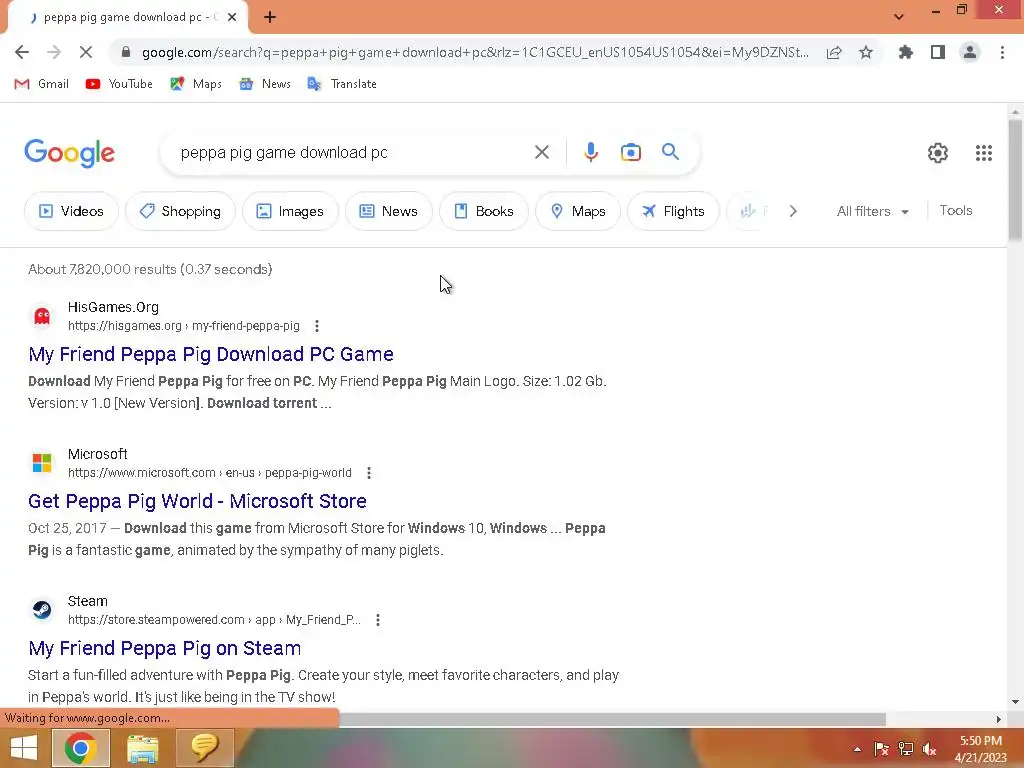
Task: Bookmark this page with star icon
Action: [x=866, y=52]
